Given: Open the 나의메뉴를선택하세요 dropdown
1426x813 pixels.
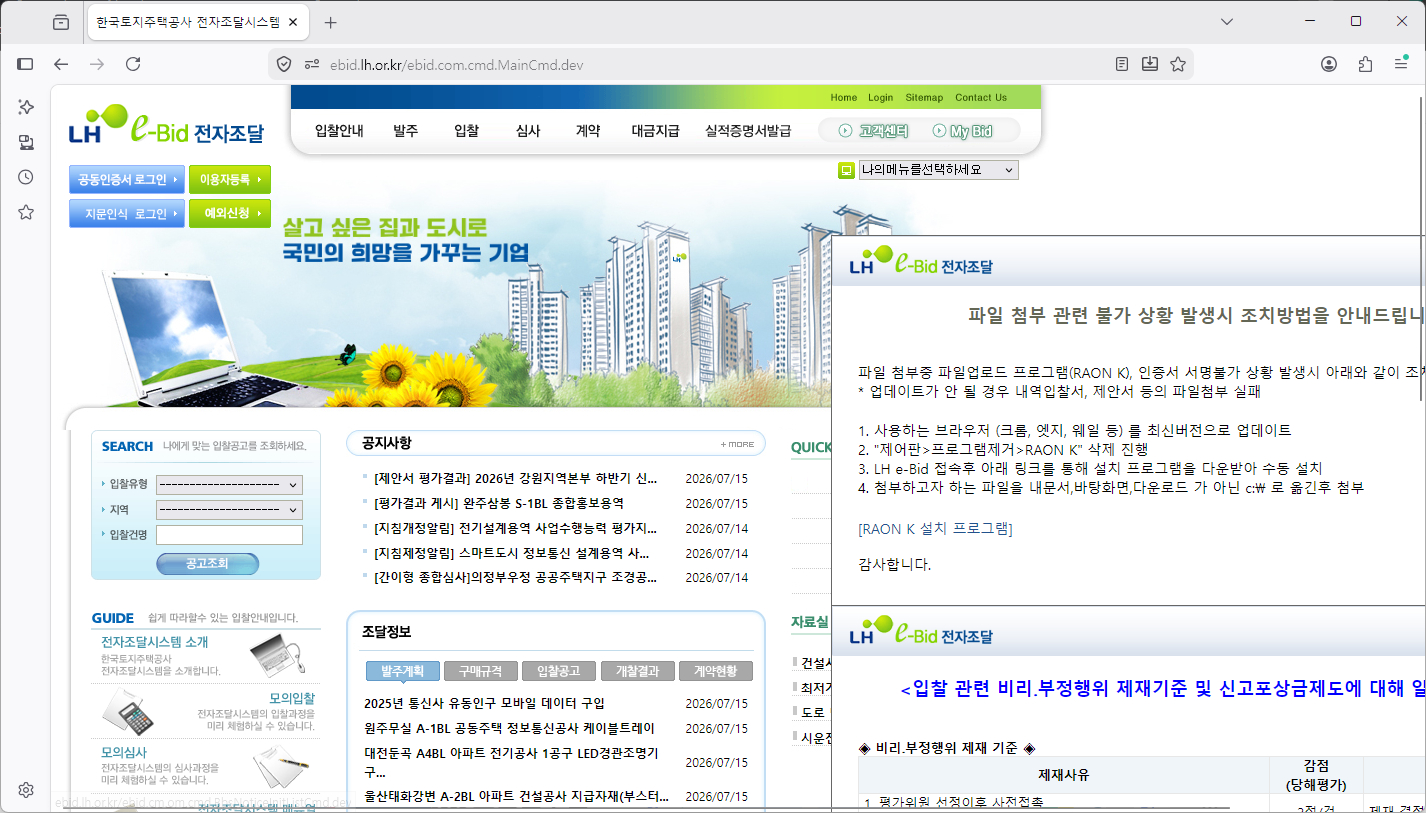Looking at the screenshot, I should (938, 170).
